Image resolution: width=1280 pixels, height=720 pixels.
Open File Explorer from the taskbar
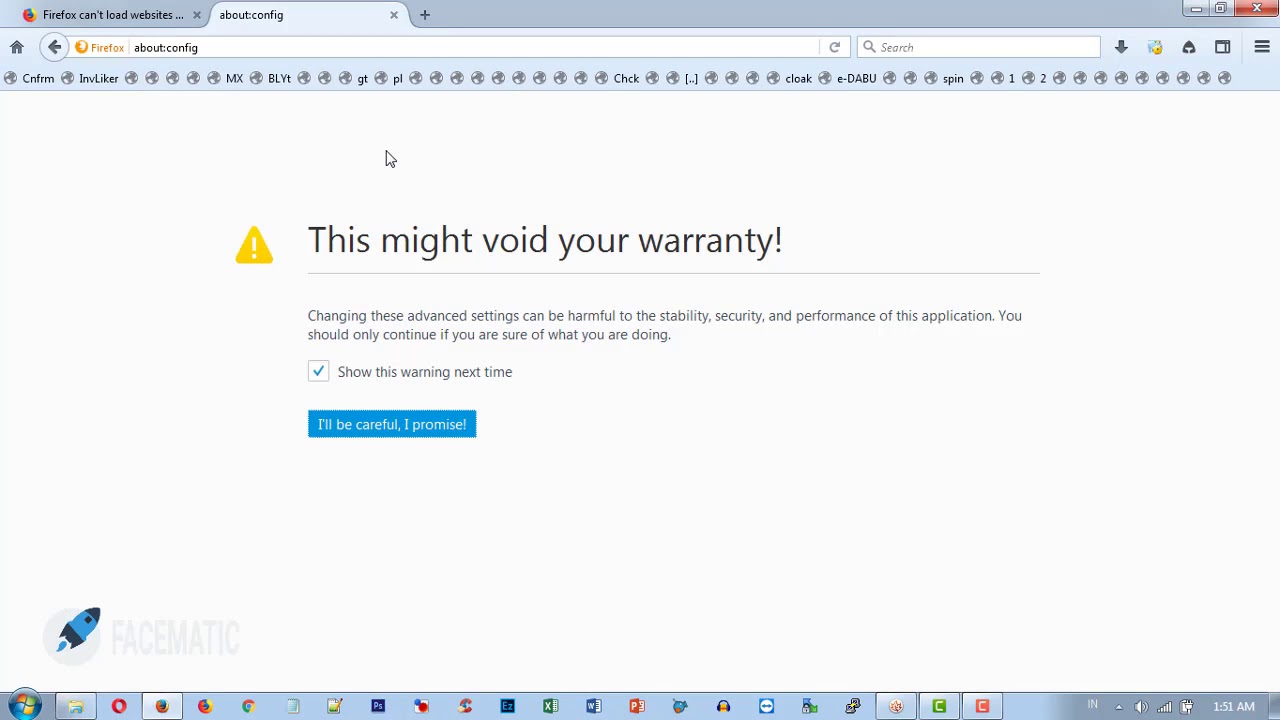coord(75,706)
